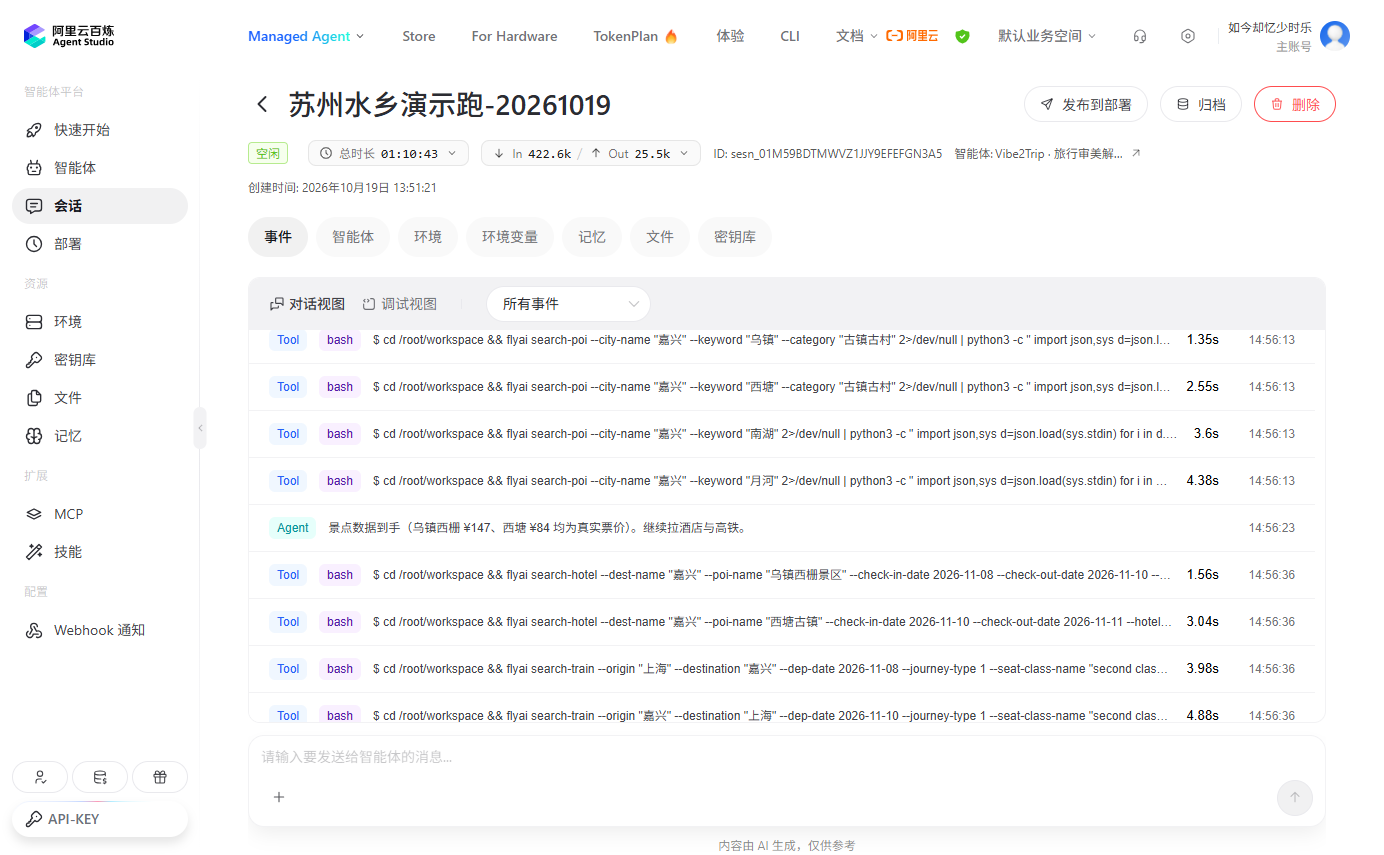Switch to 对话视图 view
Viewport: 1384px width, 855px height.
[x=308, y=304]
